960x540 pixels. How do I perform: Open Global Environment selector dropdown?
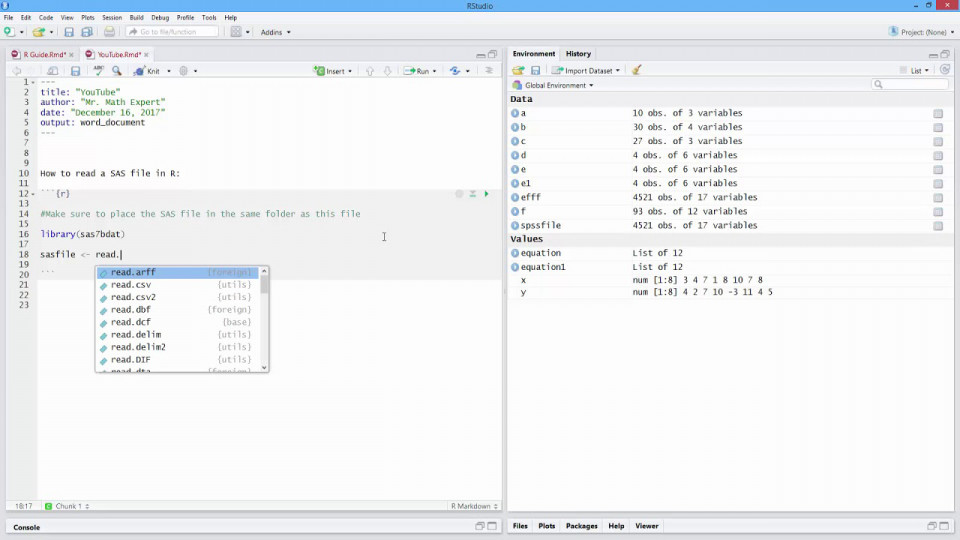click(553, 85)
